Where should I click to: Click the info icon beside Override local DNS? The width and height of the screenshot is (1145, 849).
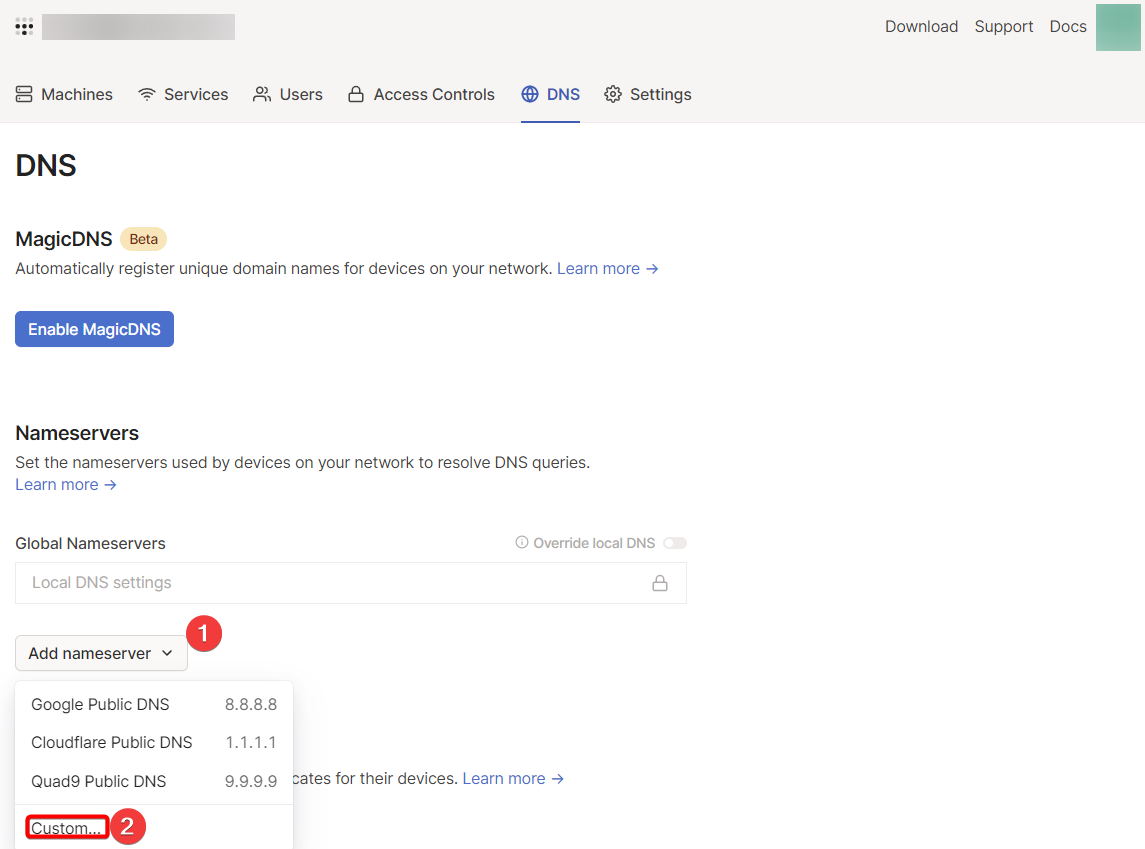[521, 543]
